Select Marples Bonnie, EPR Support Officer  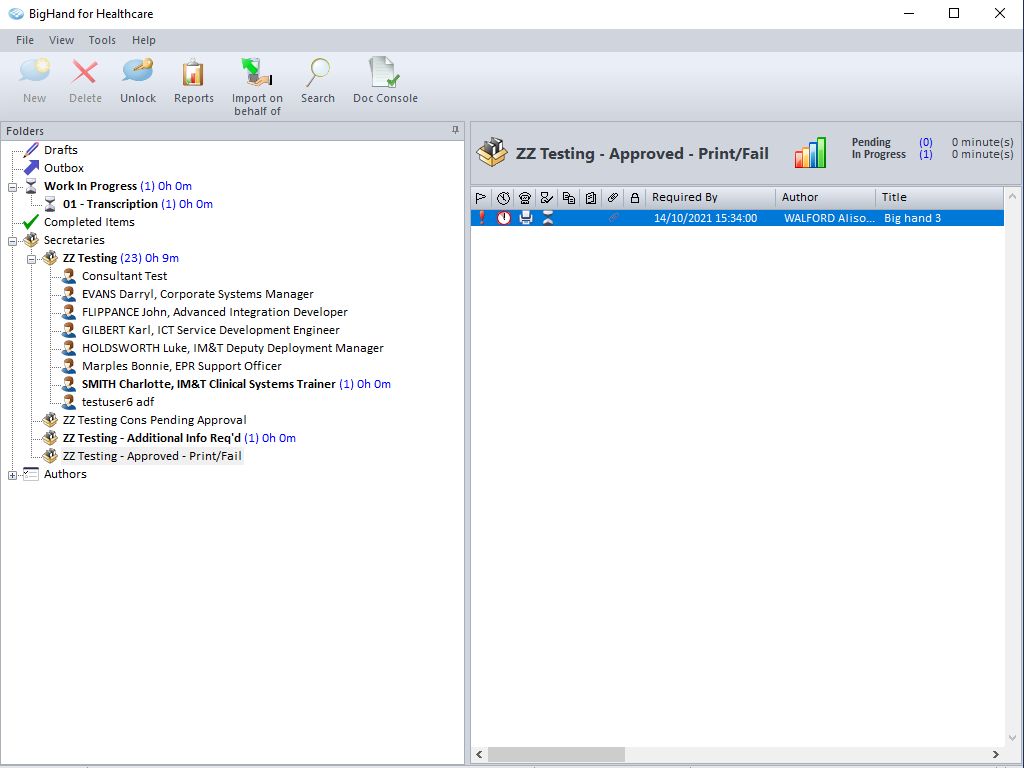[182, 366]
